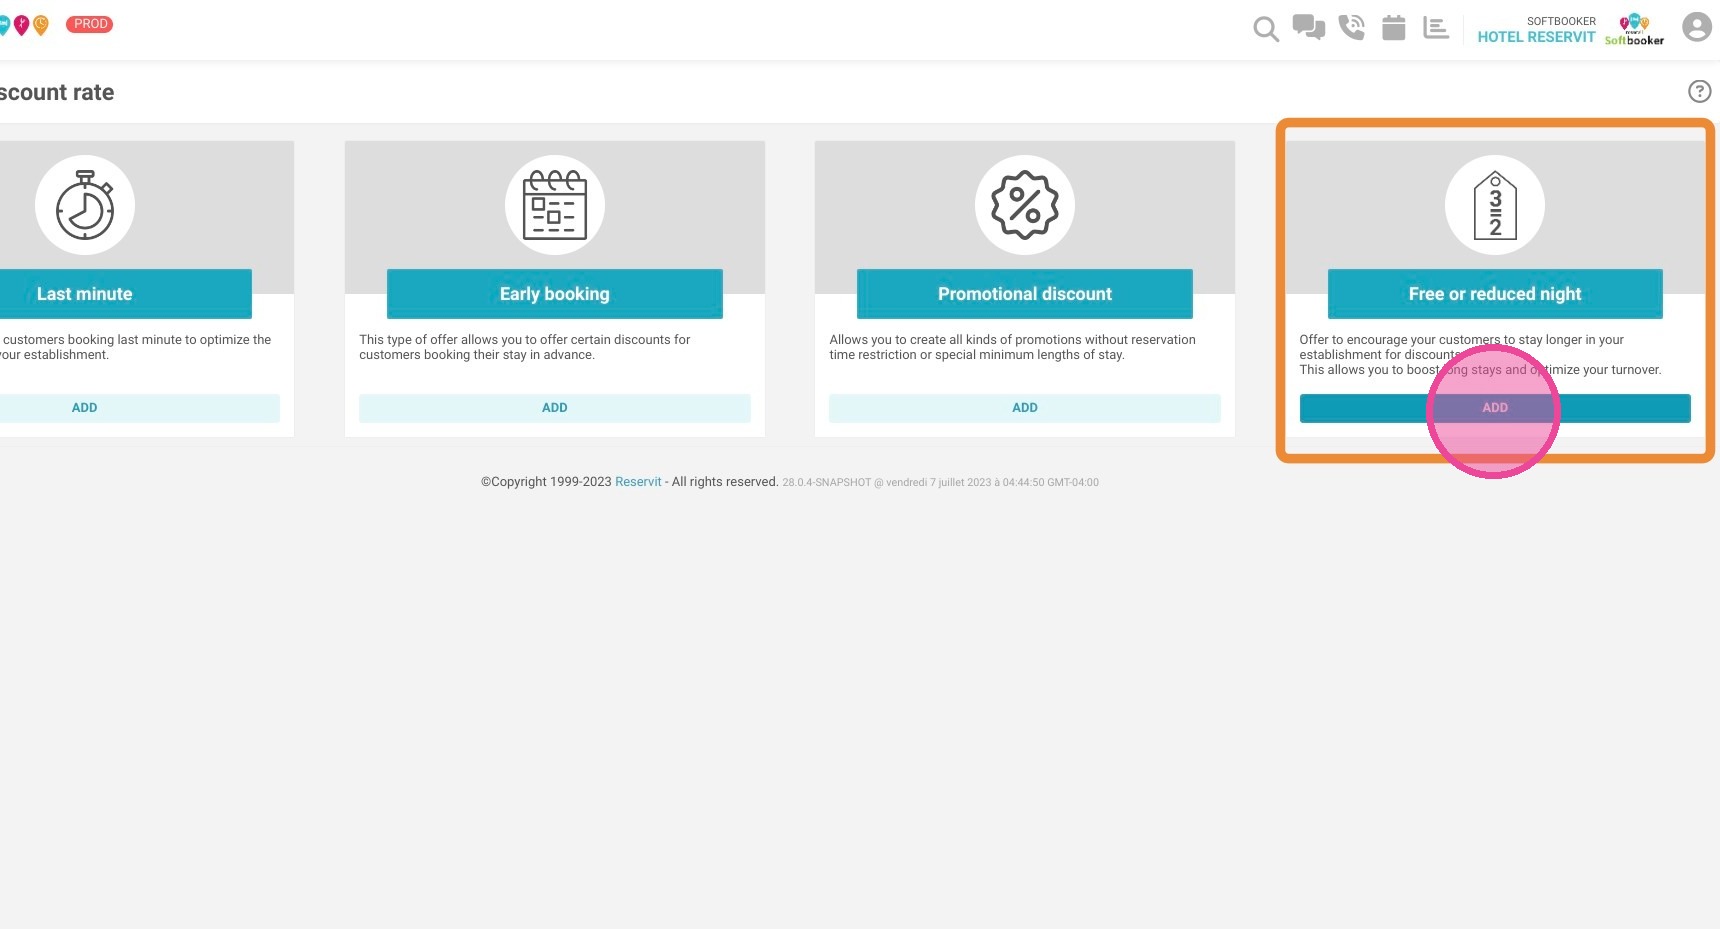Click the Promotional discount description text
Viewport: 1720px width, 929px height.
coord(1012,347)
